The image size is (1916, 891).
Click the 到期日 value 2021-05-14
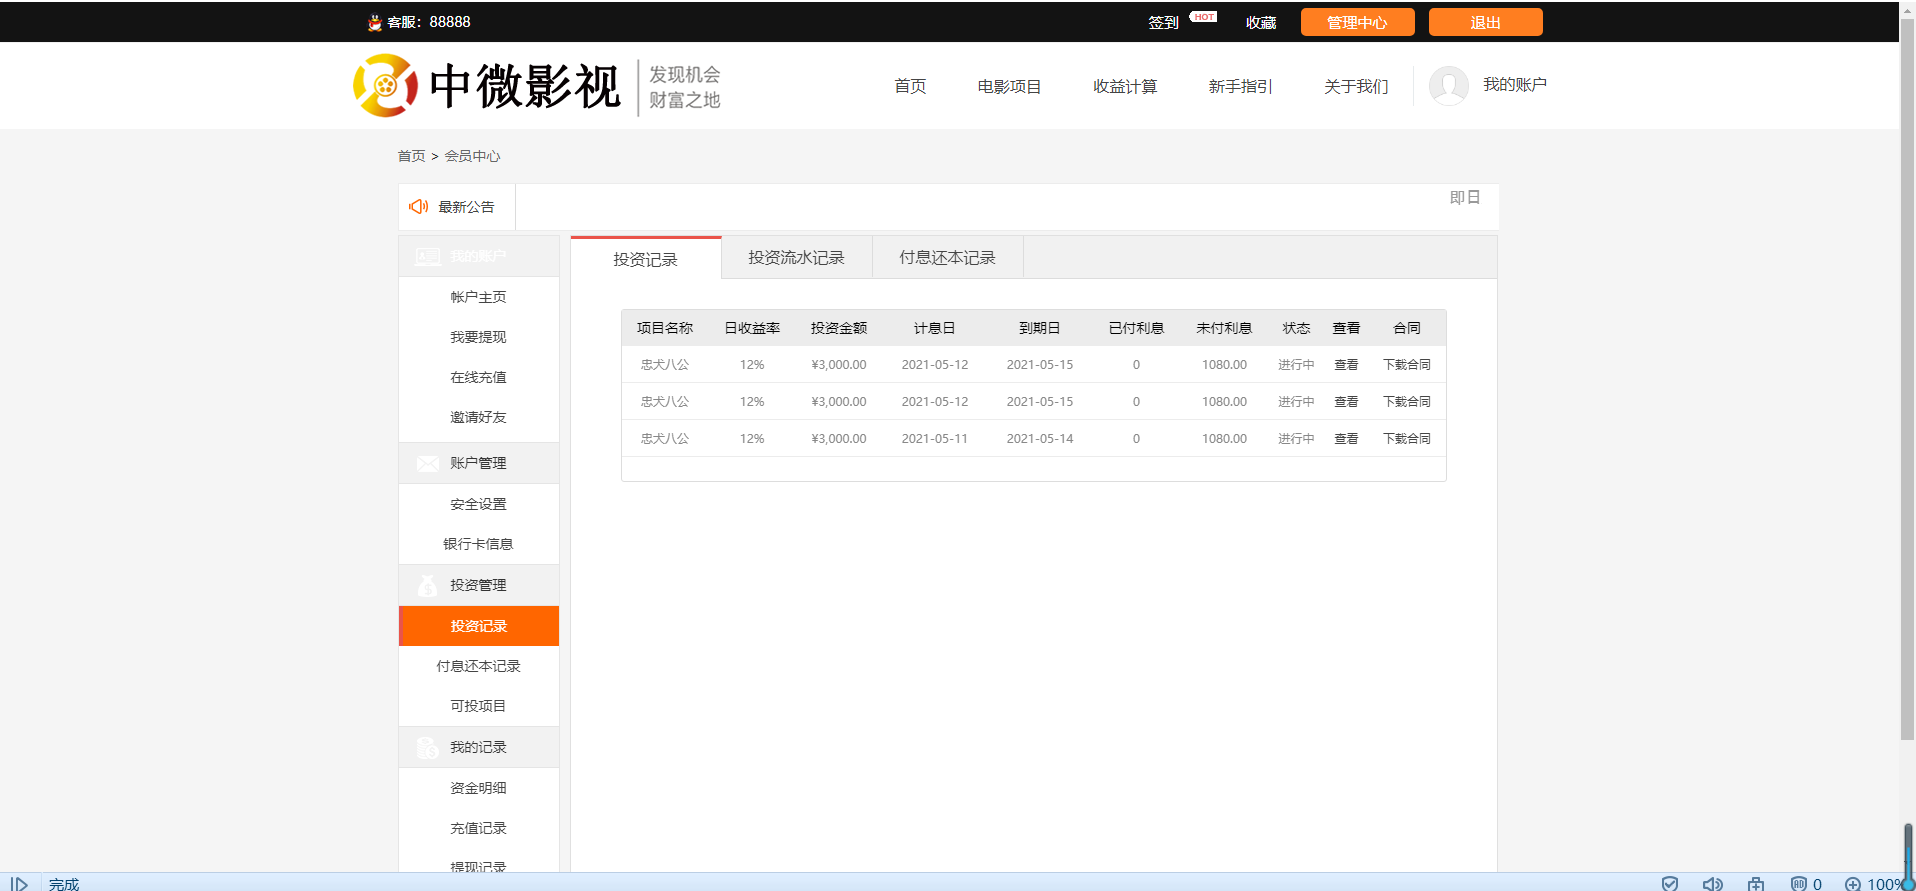(1040, 439)
